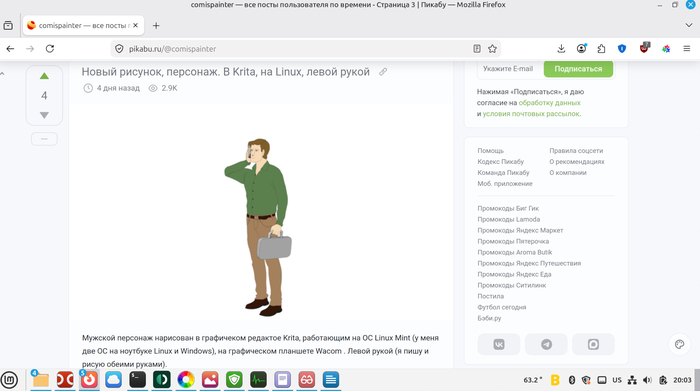The width and height of the screenshot is (700, 391).
Task: Open the theme palette button
Action: click(x=679, y=344)
